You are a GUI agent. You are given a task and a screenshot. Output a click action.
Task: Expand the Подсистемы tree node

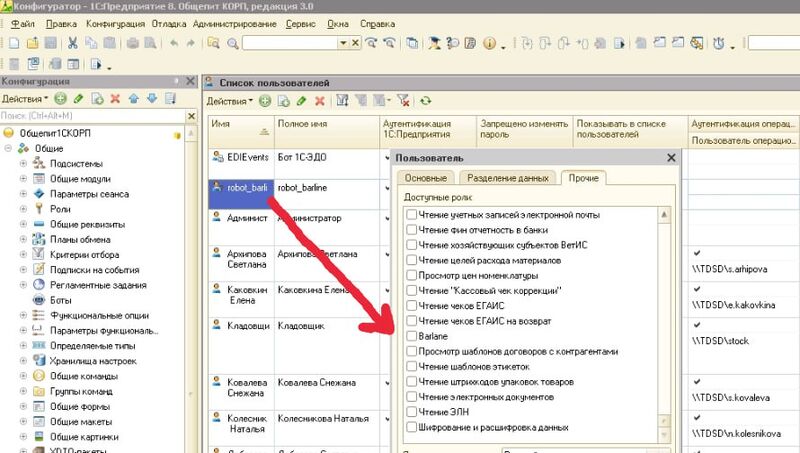coord(23,163)
